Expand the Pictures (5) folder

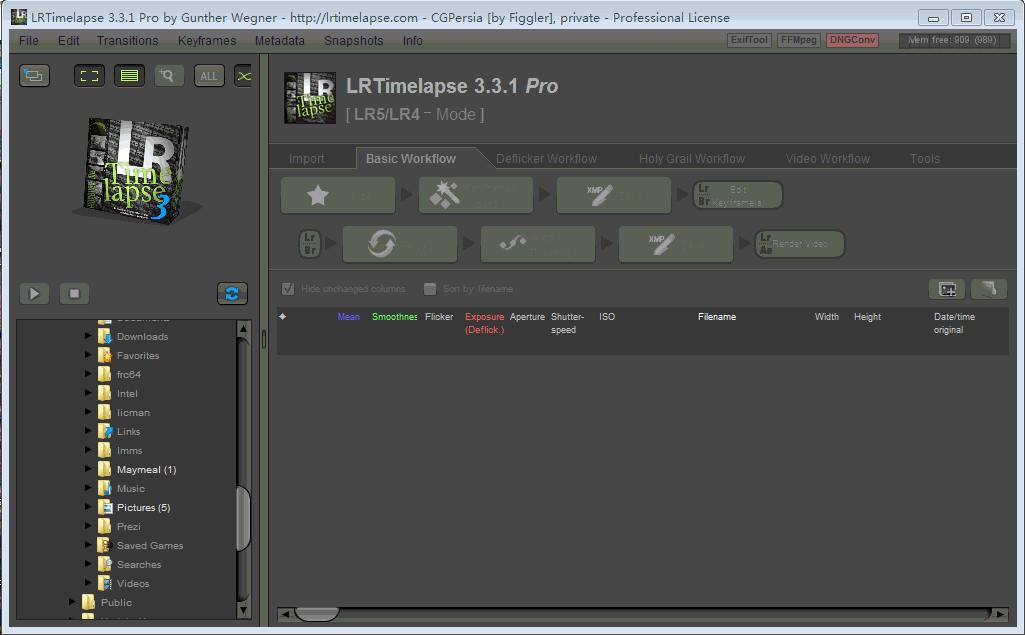[x=88, y=506]
